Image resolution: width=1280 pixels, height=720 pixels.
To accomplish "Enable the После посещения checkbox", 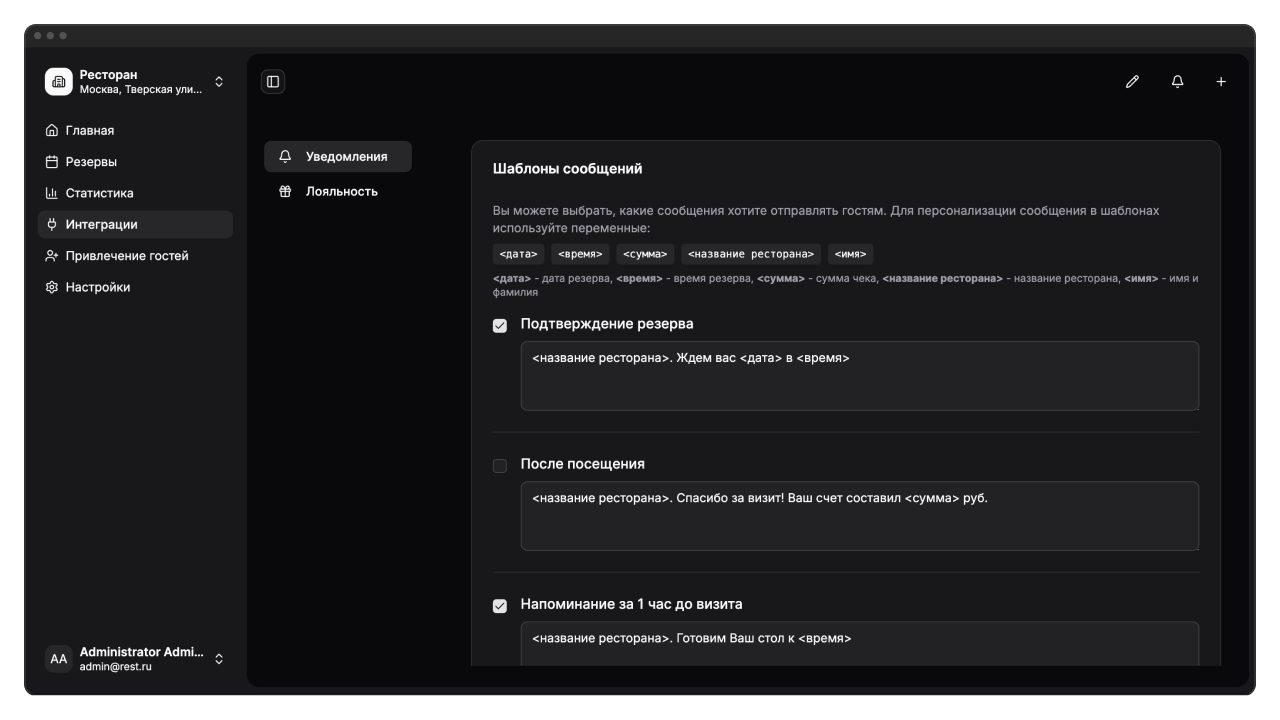I will point(500,466).
